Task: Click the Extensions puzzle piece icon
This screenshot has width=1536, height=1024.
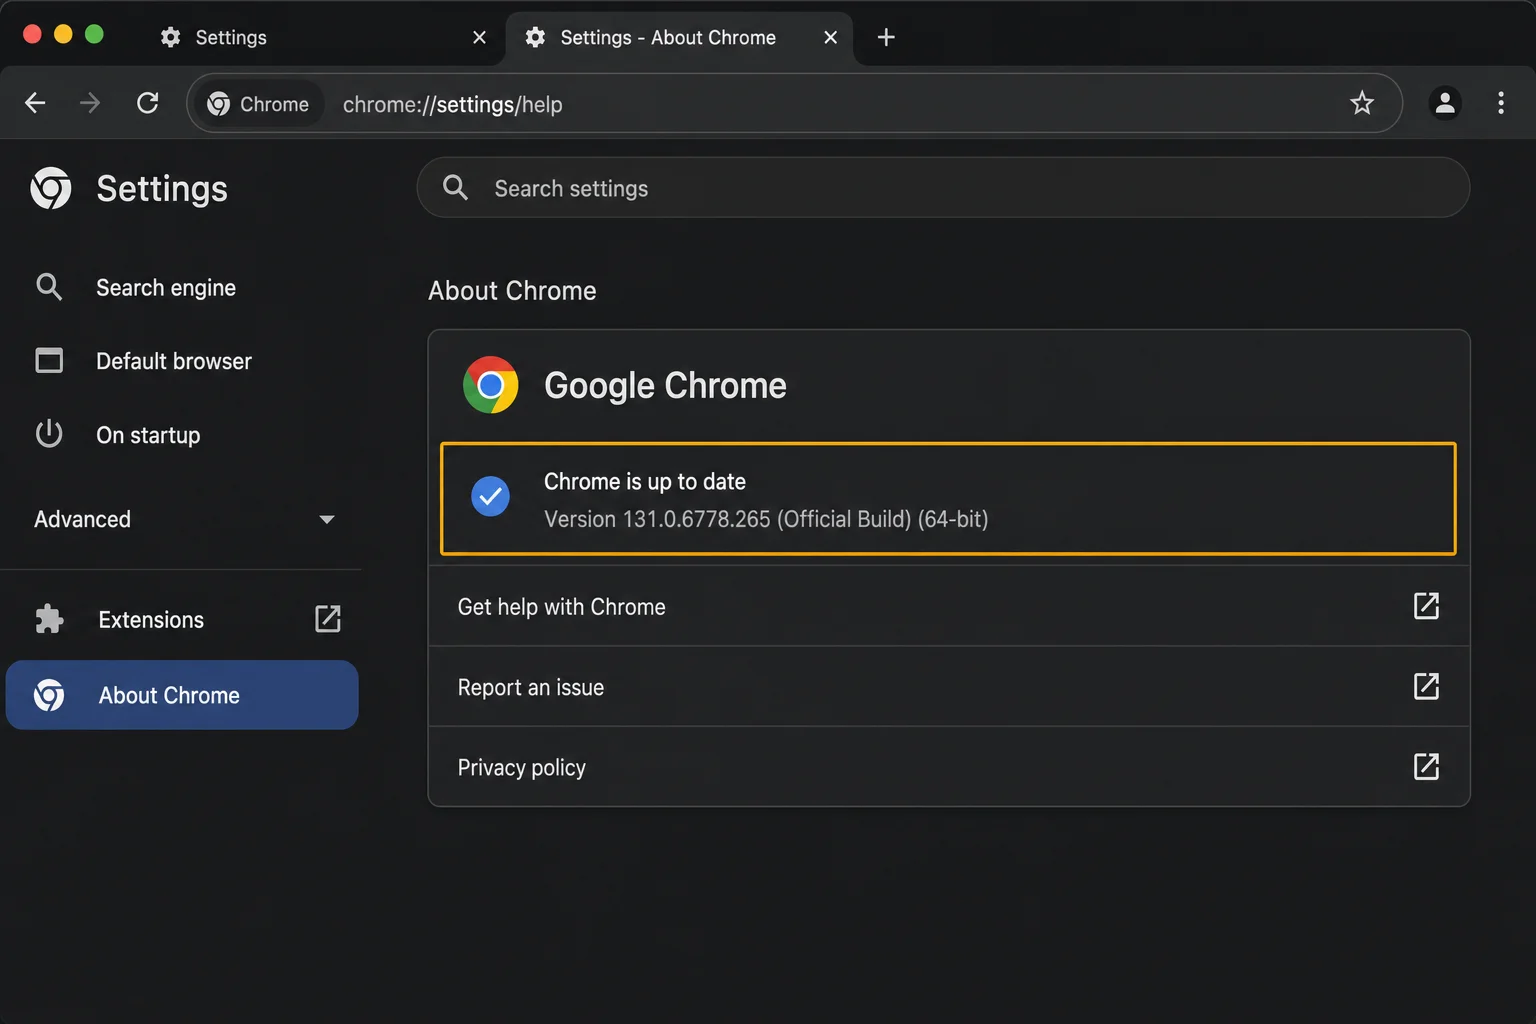Action: pos(49,619)
